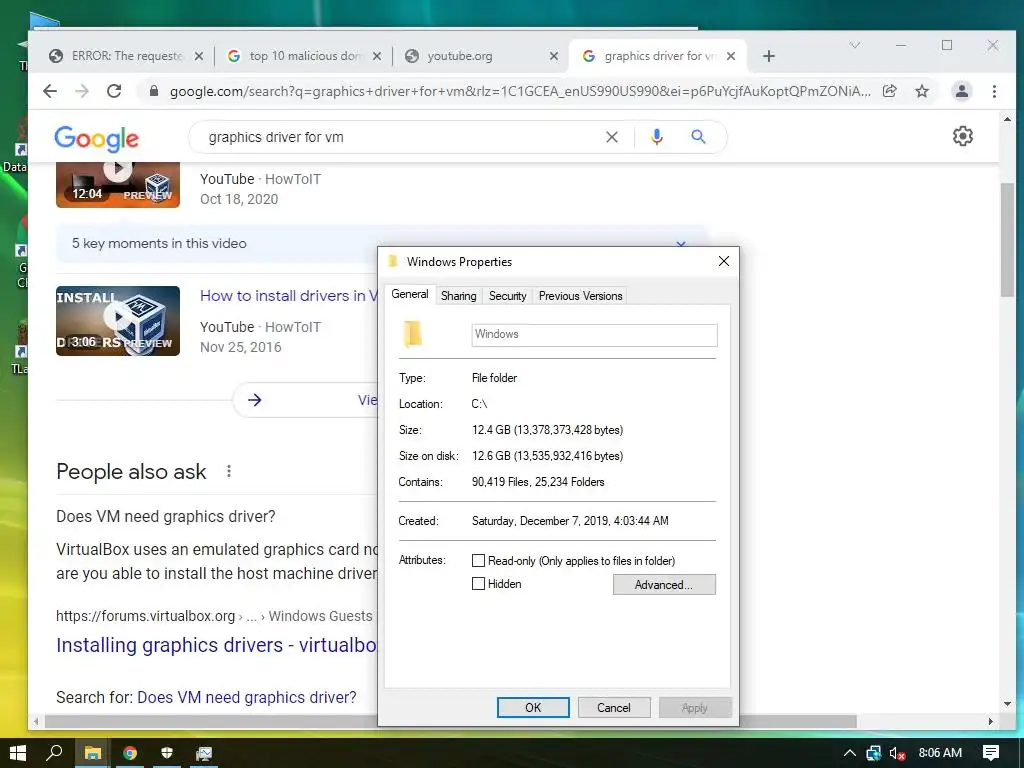Image resolution: width=1024 pixels, height=768 pixels.
Task: Close the ERROR: The requested tab
Action: click(x=199, y=56)
